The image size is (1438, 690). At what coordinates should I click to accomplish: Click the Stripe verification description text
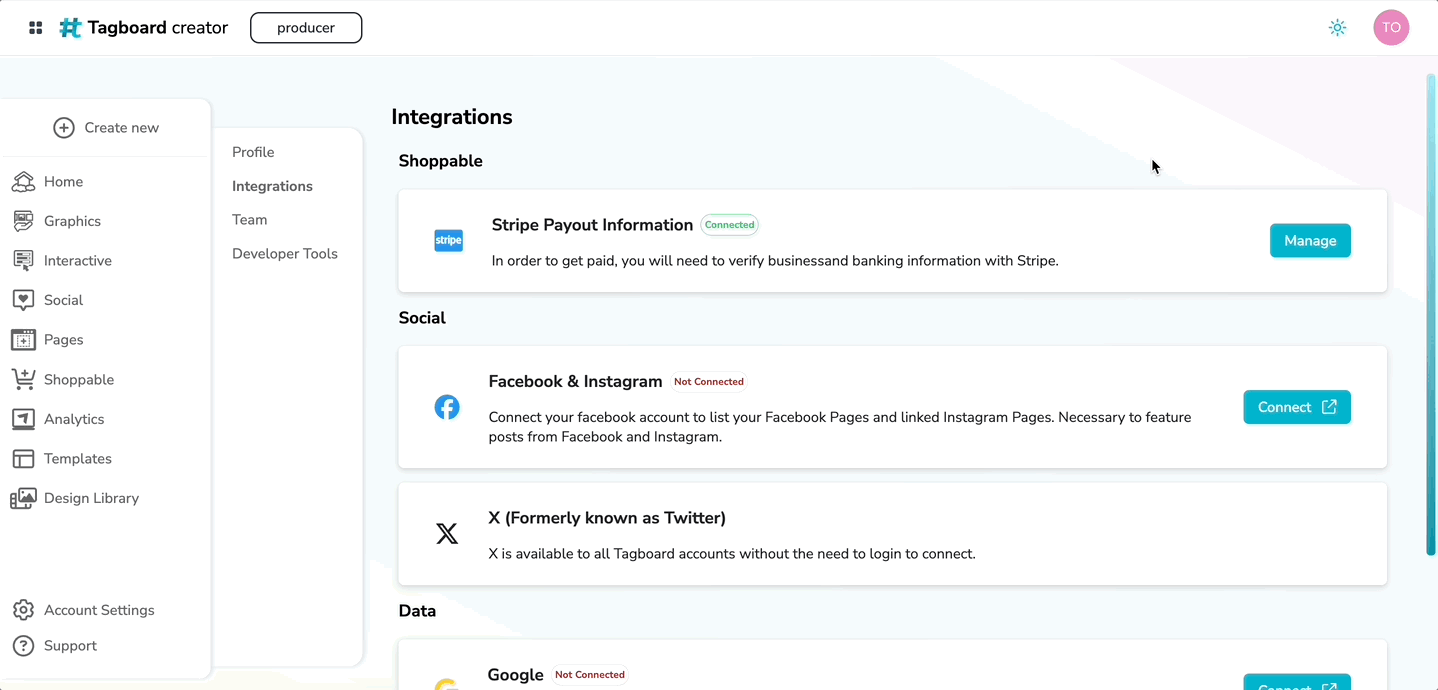tap(775, 261)
